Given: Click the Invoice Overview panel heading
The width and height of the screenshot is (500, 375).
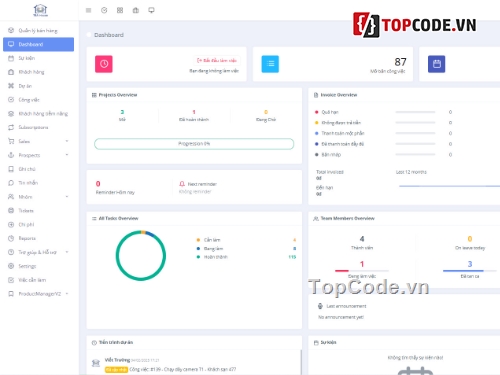Looking at the screenshot, I should coord(339,95).
